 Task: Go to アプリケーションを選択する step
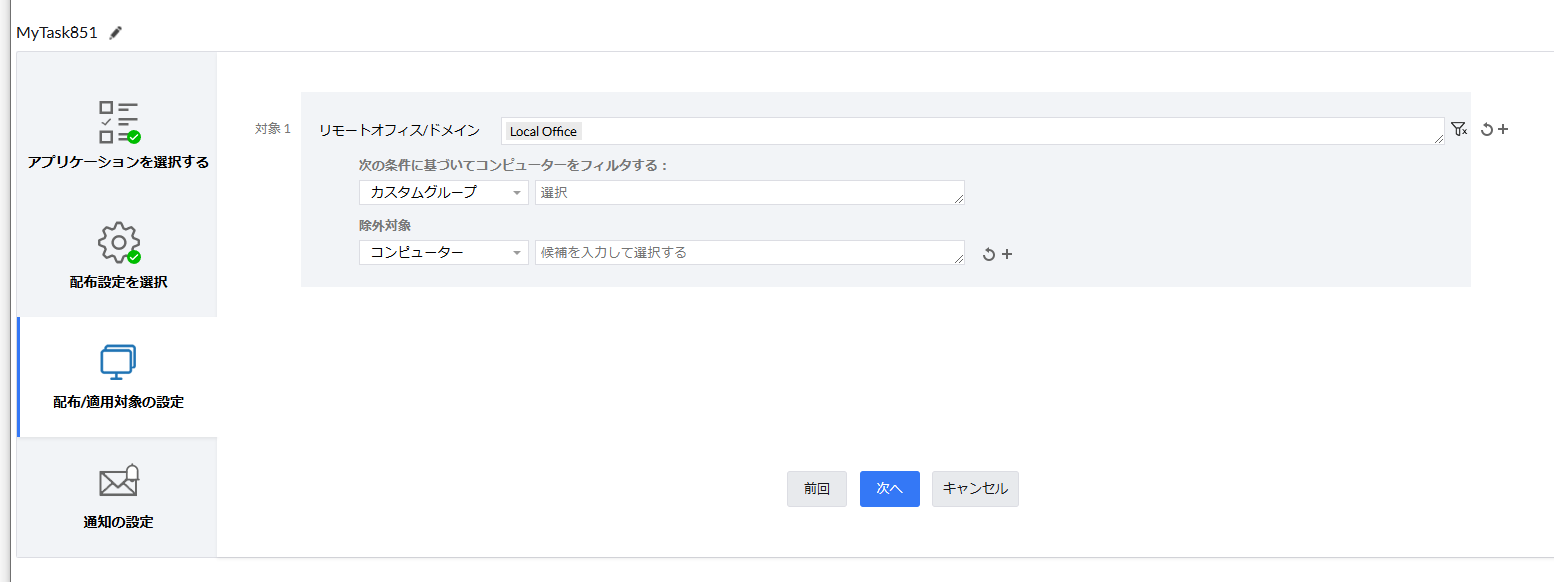point(118,162)
